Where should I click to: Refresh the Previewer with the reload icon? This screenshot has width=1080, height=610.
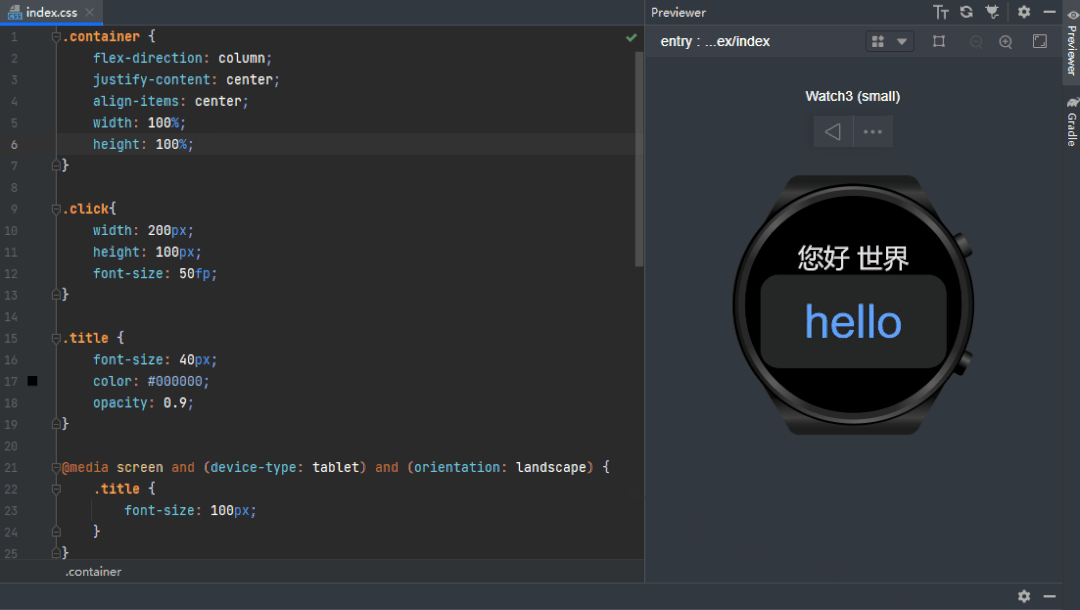pos(966,12)
